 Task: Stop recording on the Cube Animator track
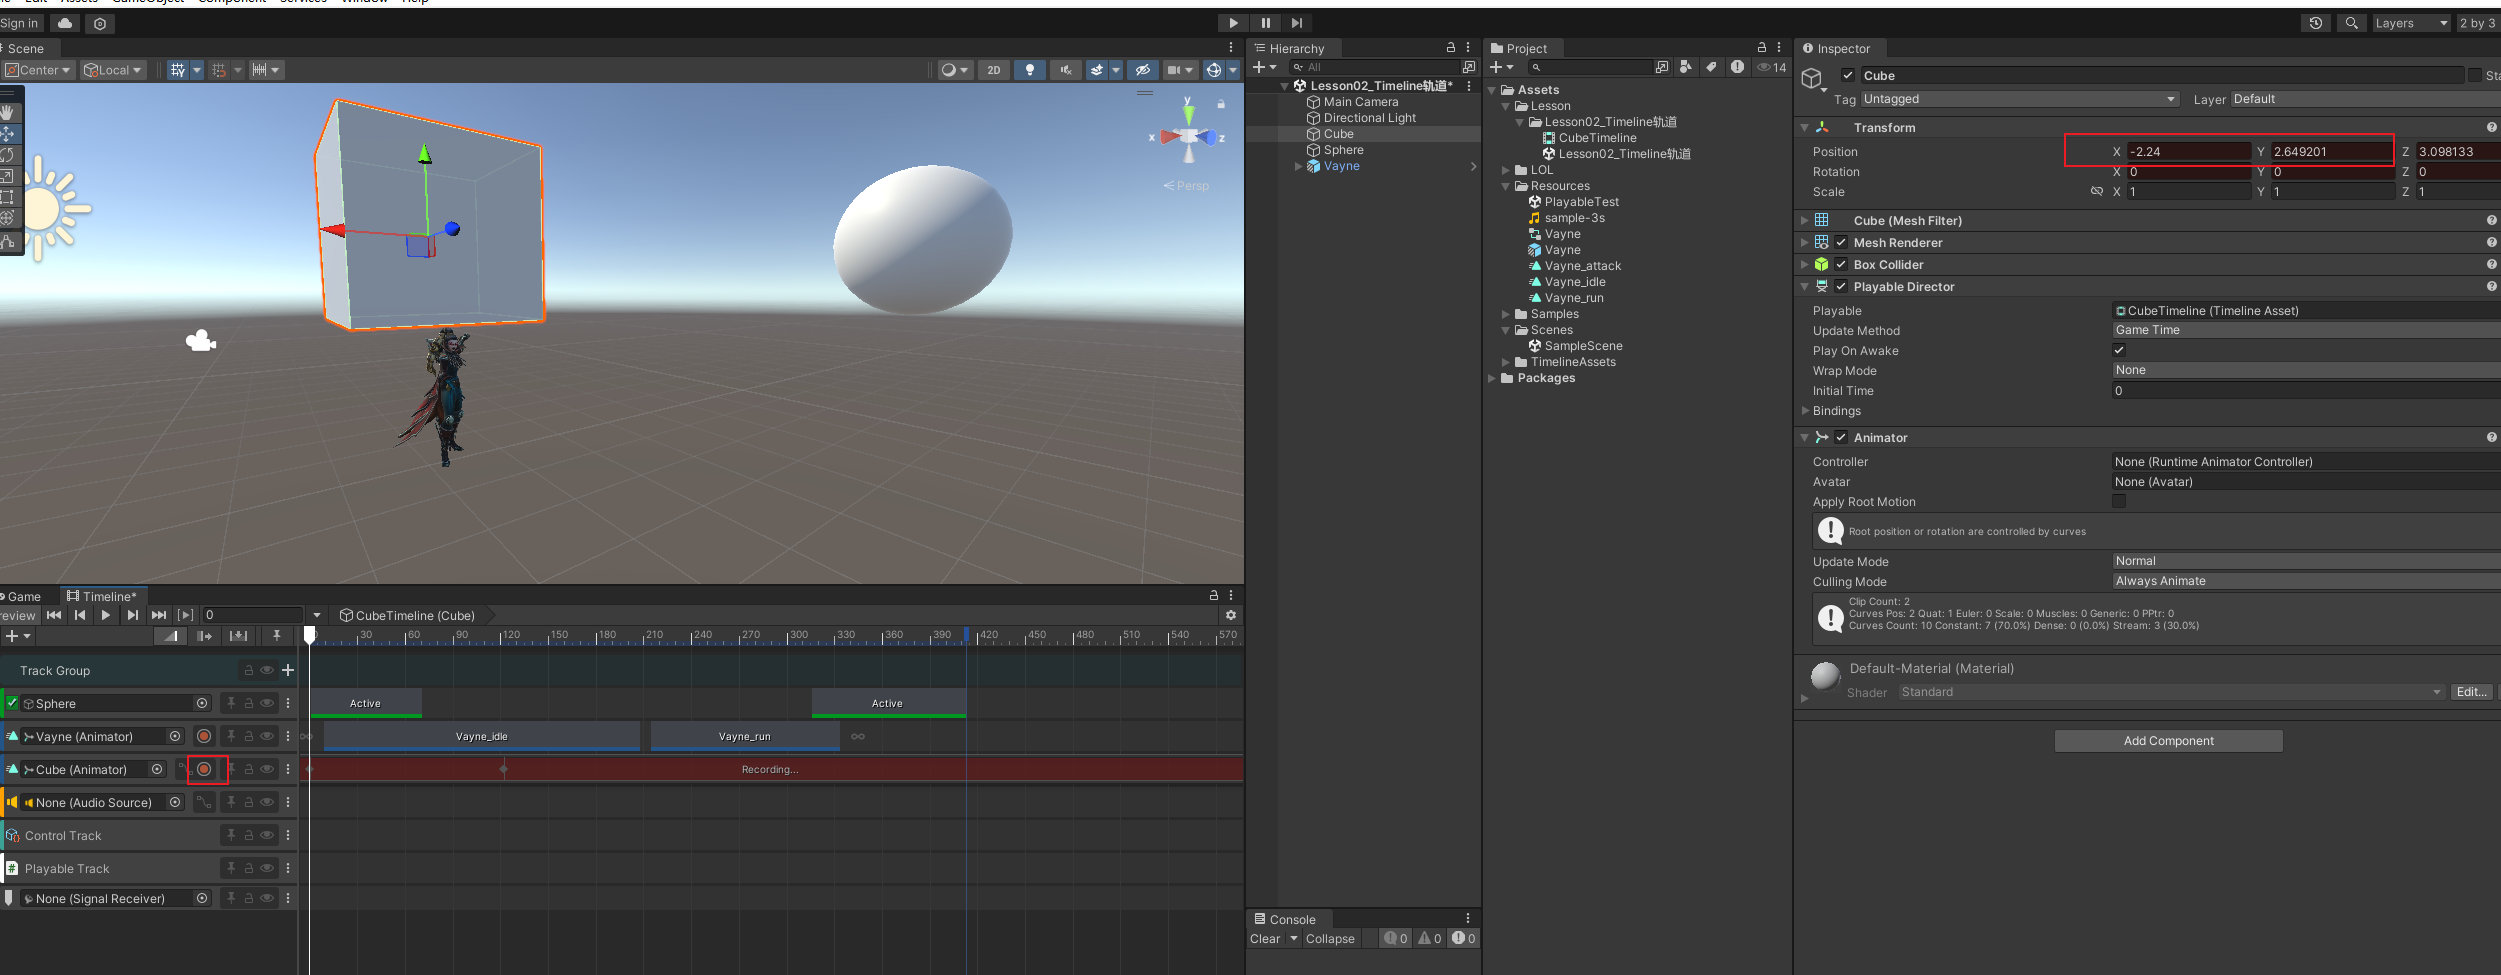(x=204, y=769)
